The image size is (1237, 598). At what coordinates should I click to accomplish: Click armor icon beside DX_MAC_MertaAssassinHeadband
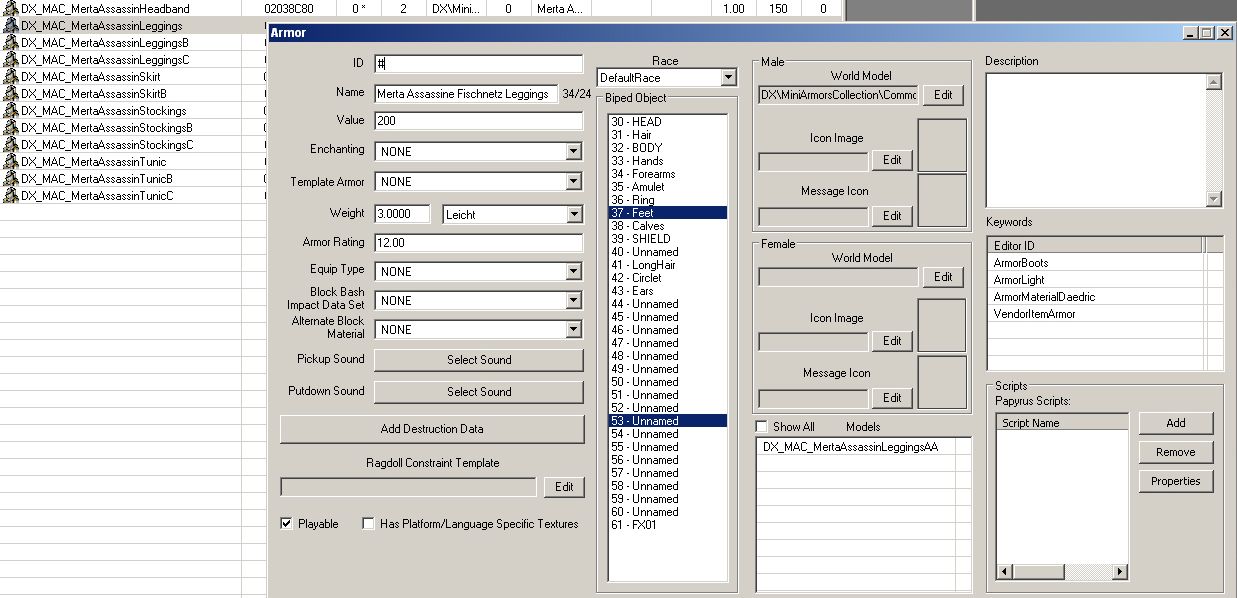11,9
